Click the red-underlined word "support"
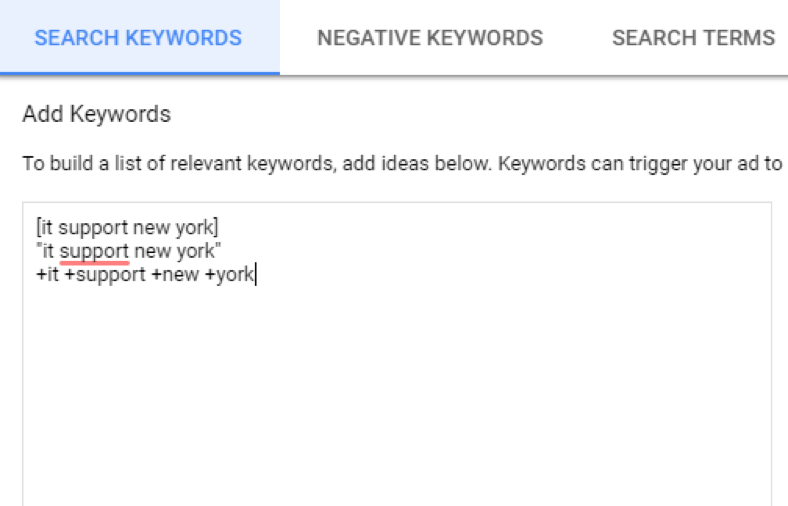The image size is (788, 506). tap(94, 251)
